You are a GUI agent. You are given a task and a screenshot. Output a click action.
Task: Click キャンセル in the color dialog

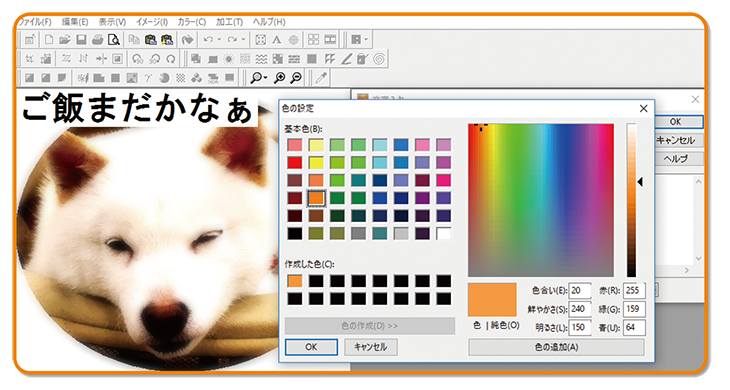(371, 347)
